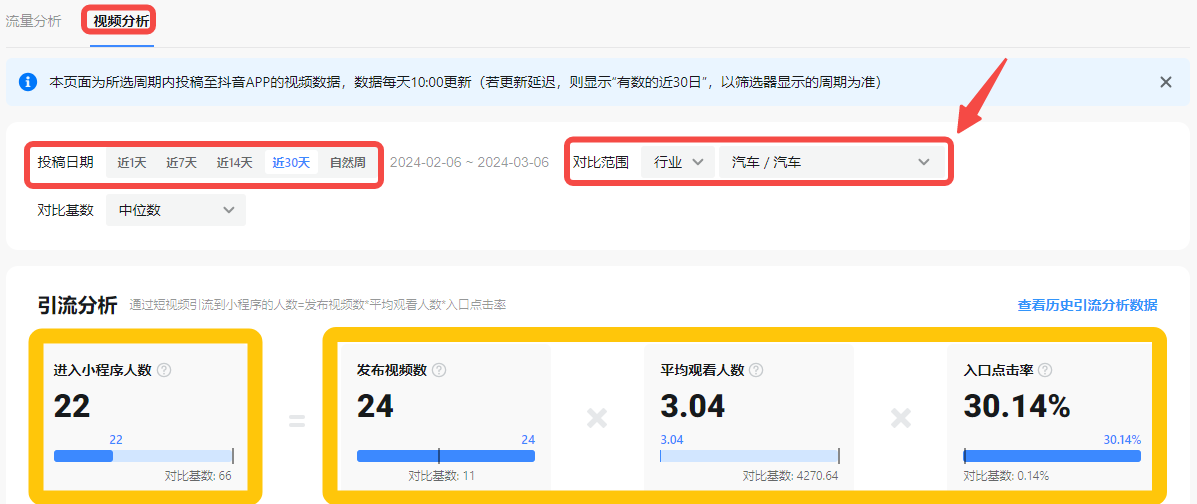
Task: Click help icon beside 平均观看人数
Action: click(756, 370)
